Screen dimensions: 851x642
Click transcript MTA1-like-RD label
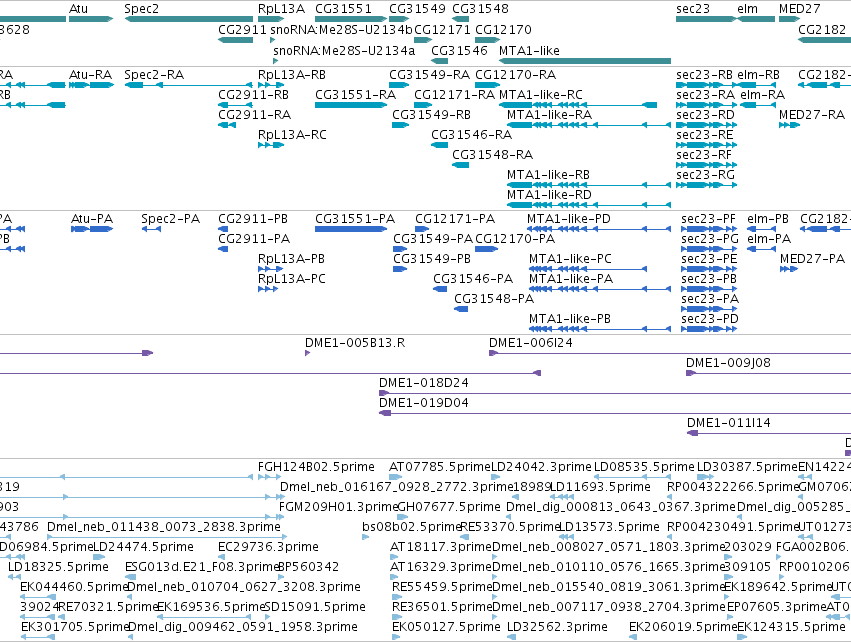[549, 195]
